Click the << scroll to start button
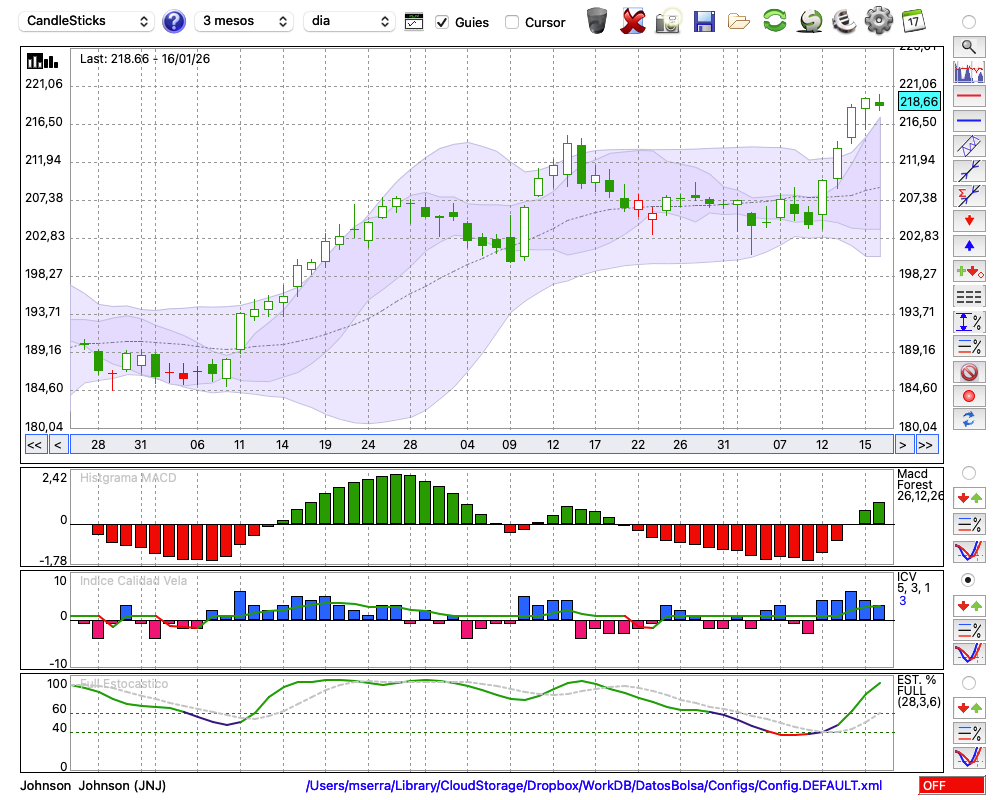The width and height of the screenshot is (1000, 800). 34,445
